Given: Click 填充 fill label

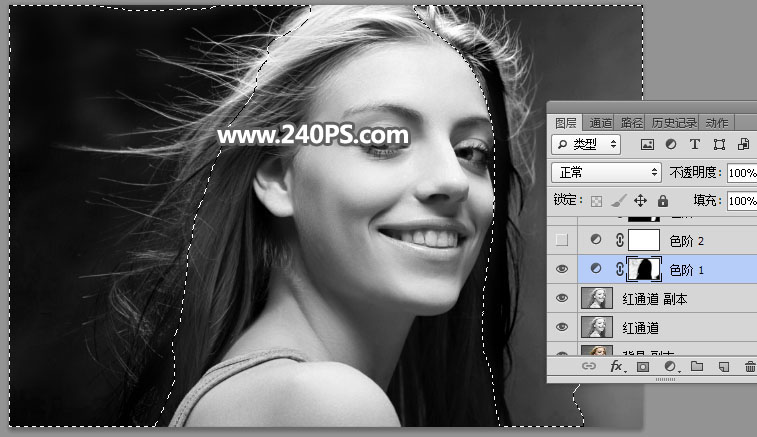Looking at the screenshot, I should [x=707, y=200].
